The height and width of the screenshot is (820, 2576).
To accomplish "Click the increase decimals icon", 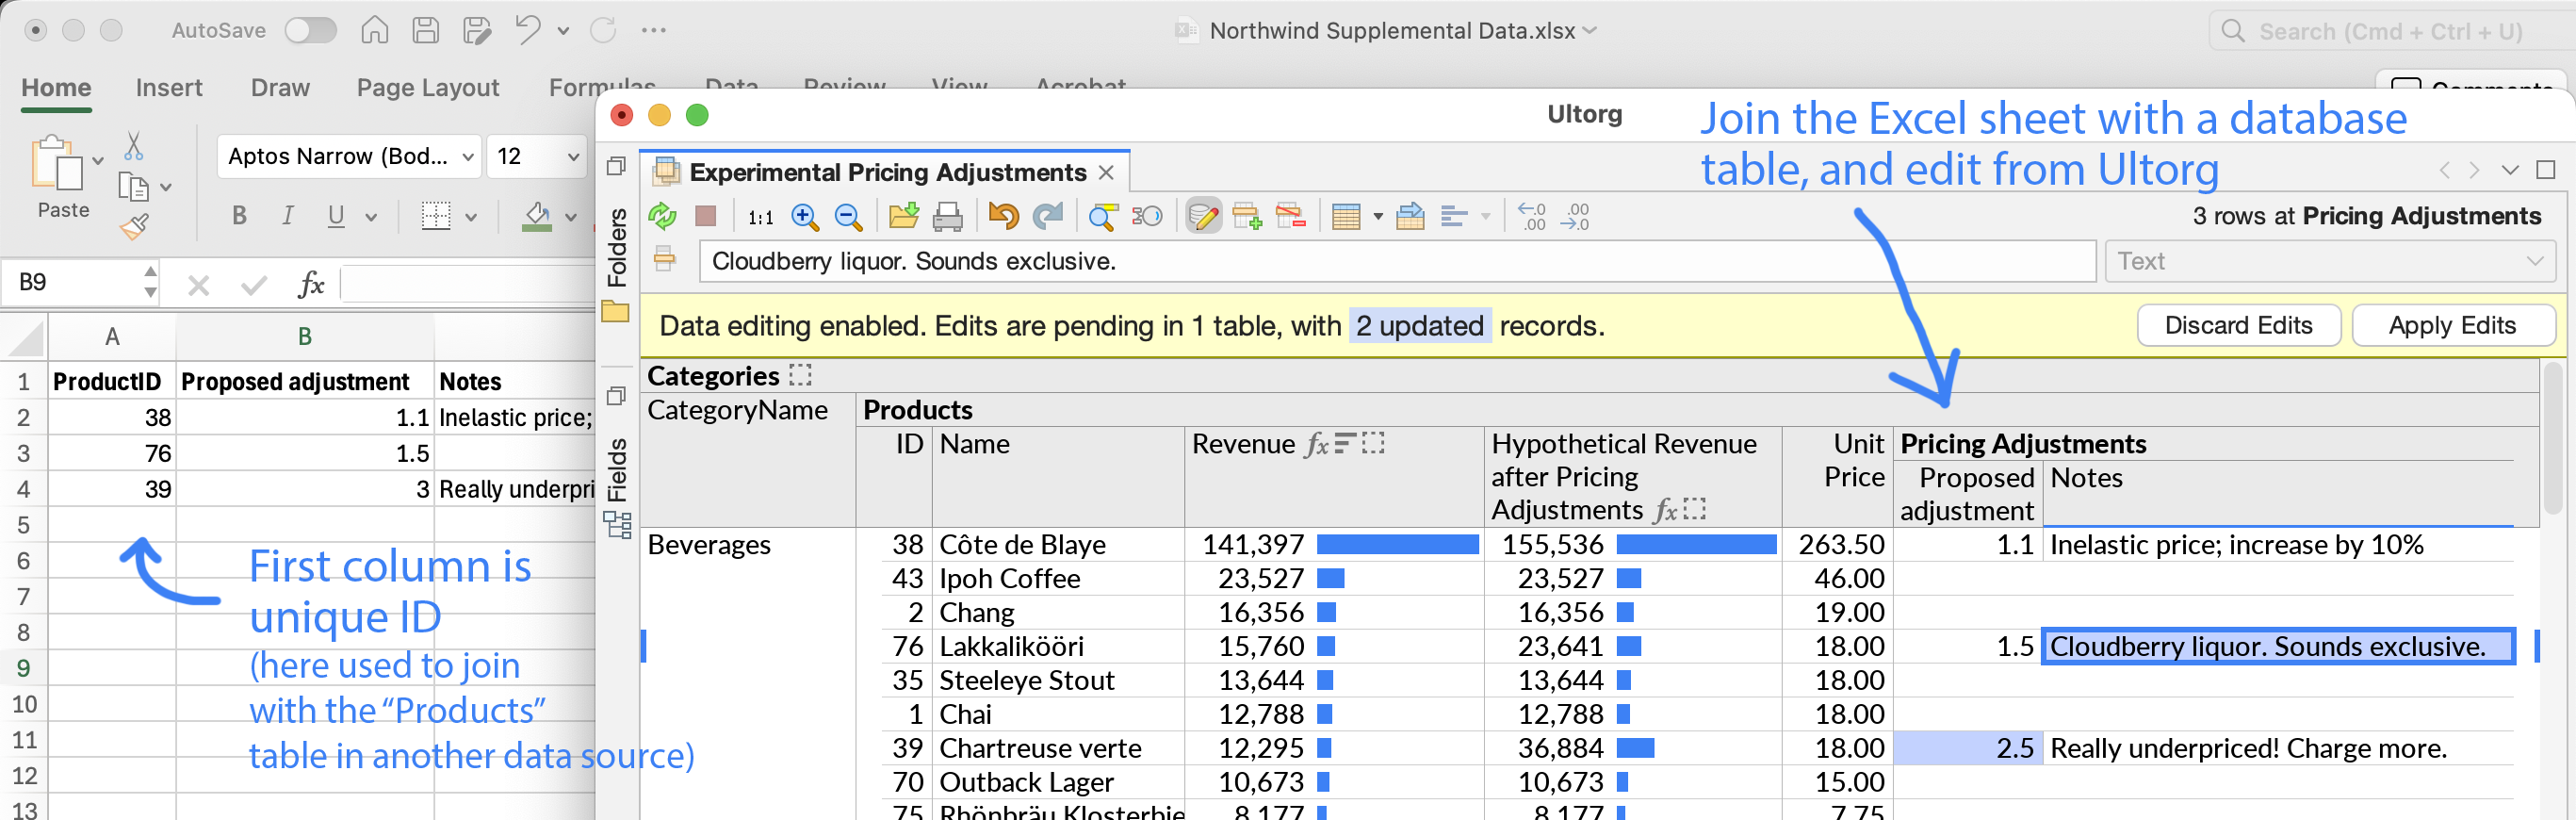I will tap(1575, 216).
